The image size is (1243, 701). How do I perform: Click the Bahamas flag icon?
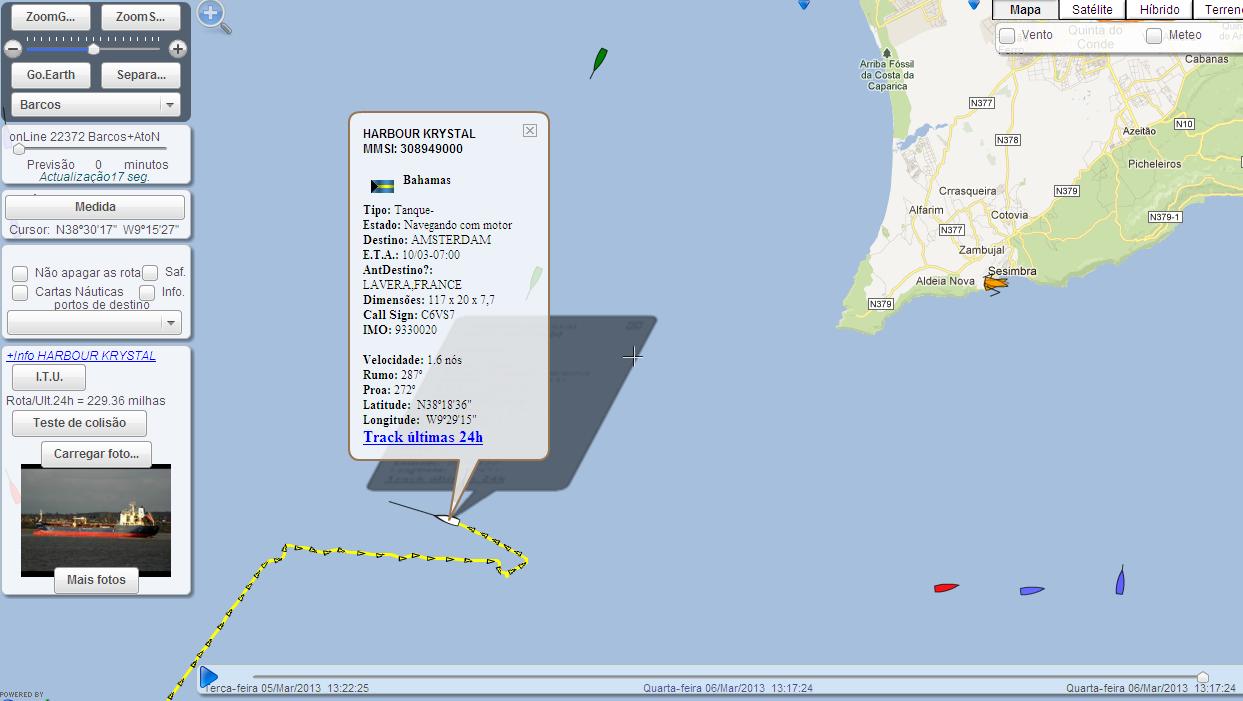coord(382,186)
